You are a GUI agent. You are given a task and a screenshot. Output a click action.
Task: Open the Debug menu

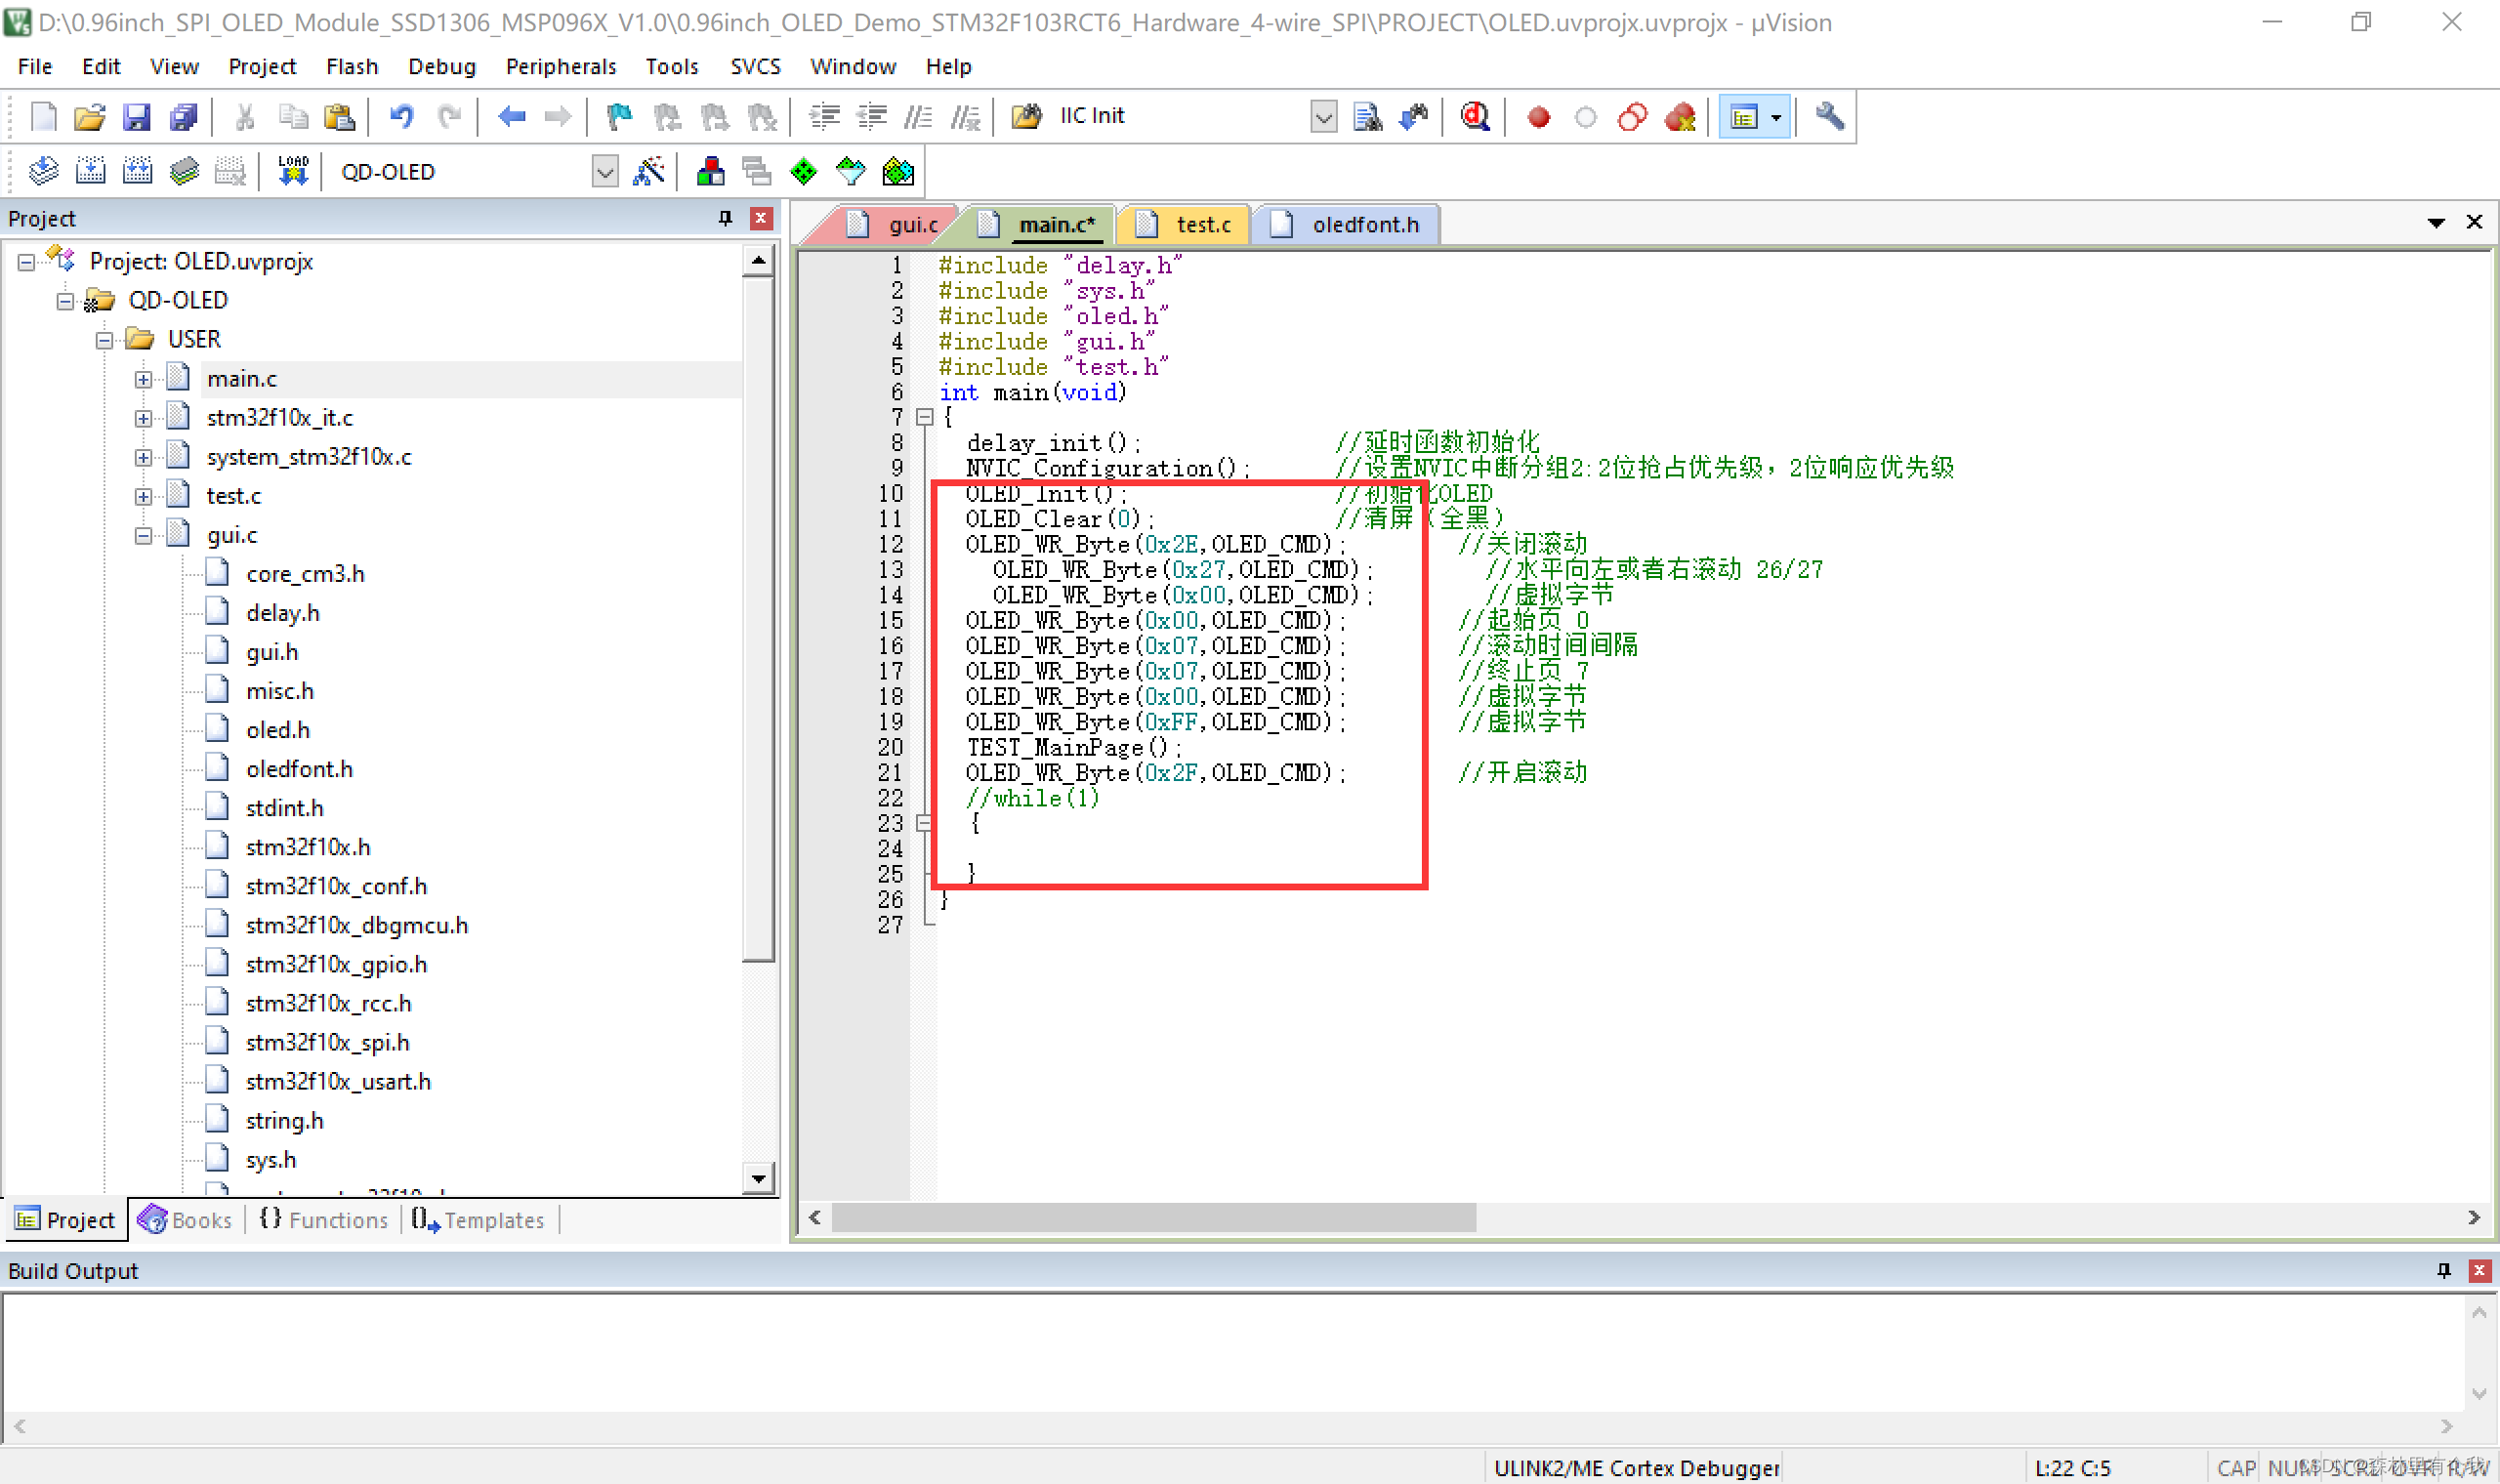442,66
